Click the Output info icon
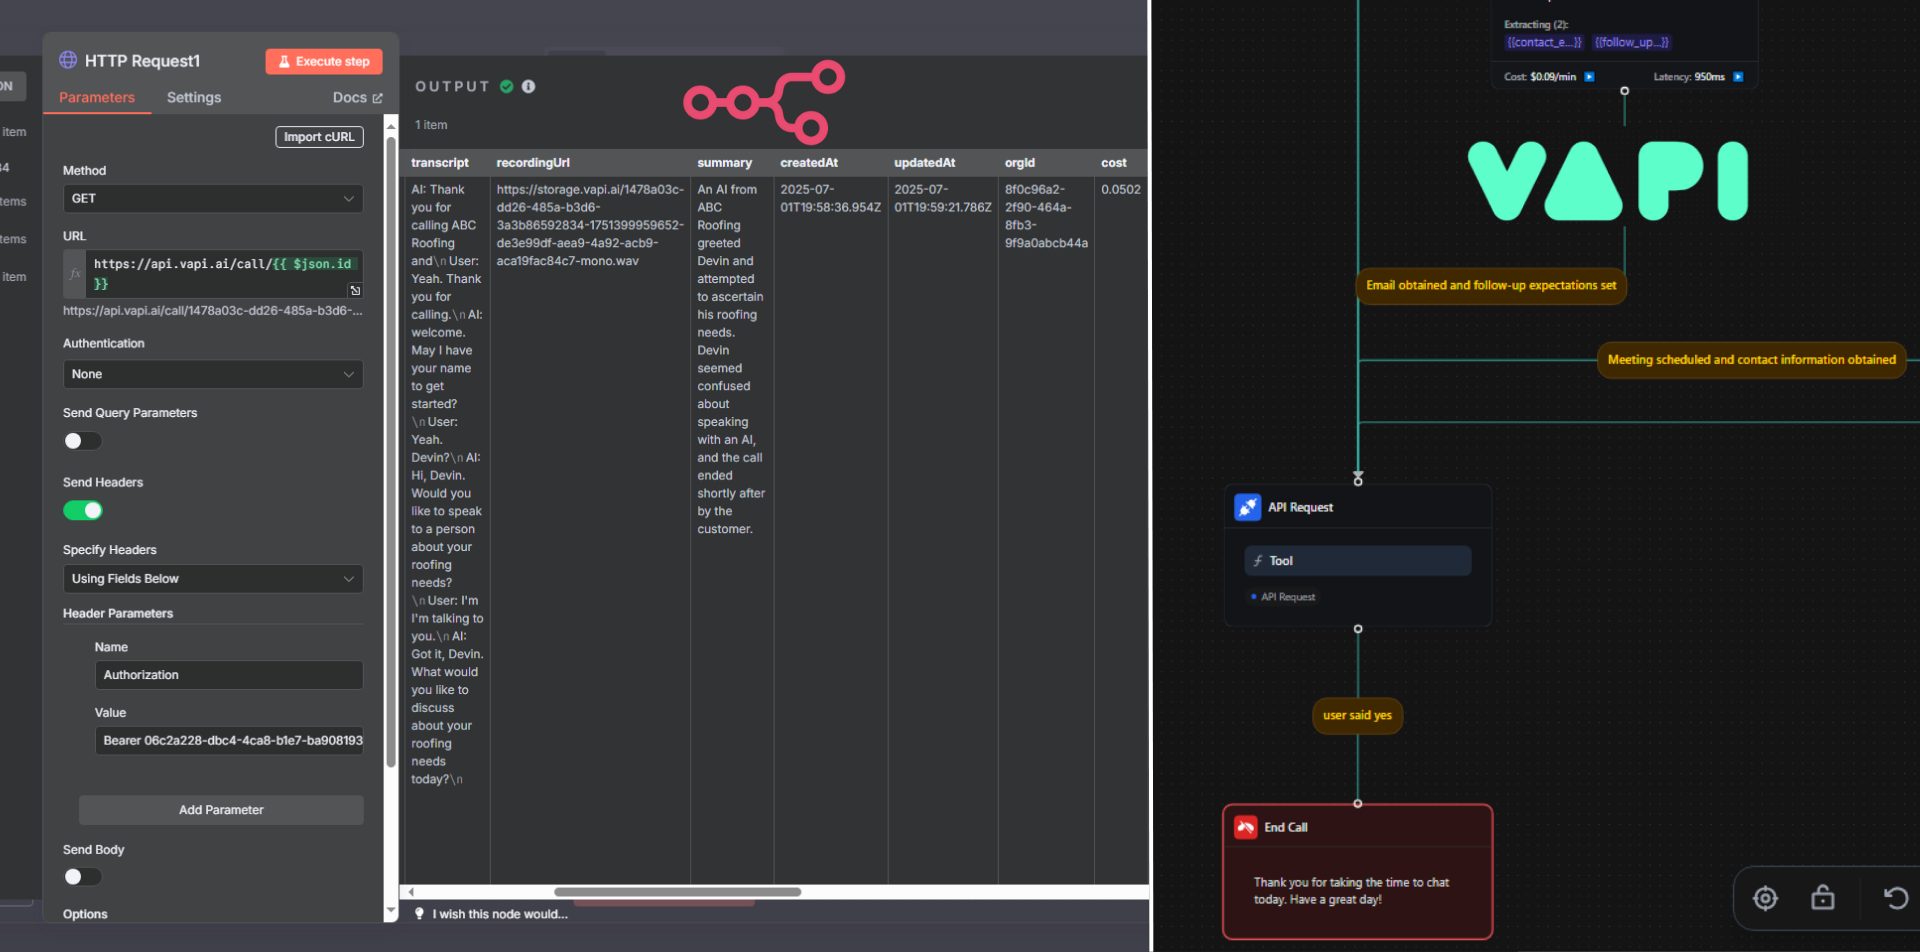Screen dimensions: 1920x952 (x=528, y=87)
